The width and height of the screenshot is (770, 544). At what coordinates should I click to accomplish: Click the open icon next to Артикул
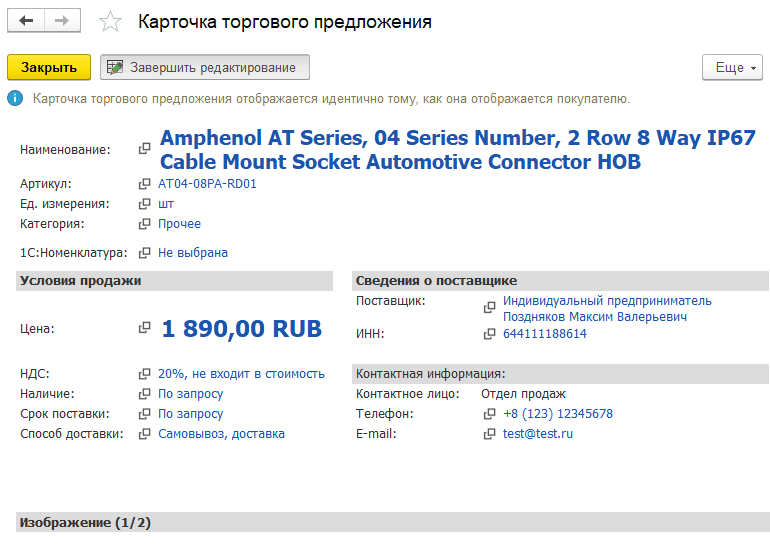coord(145,184)
